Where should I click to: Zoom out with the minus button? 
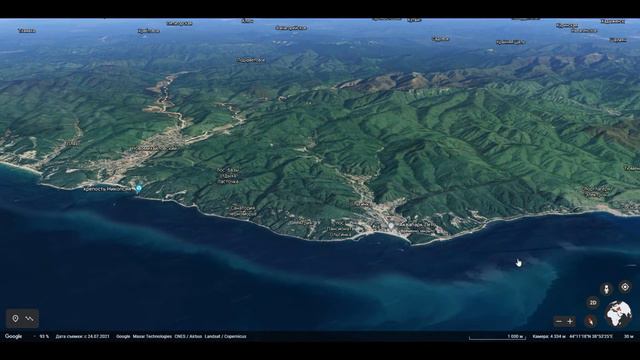[559, 322]
